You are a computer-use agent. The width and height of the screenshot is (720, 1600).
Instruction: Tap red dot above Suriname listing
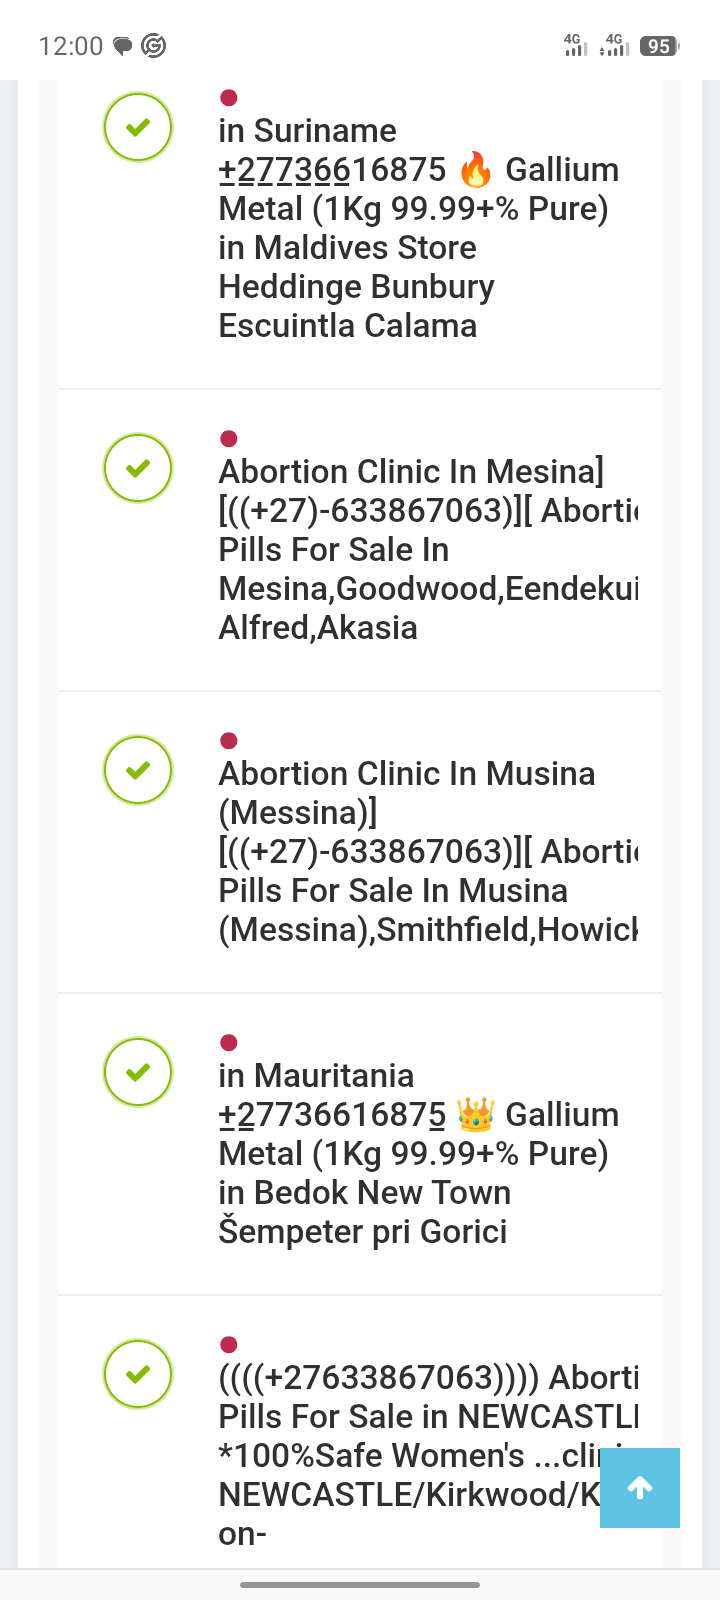coord(228,98)
